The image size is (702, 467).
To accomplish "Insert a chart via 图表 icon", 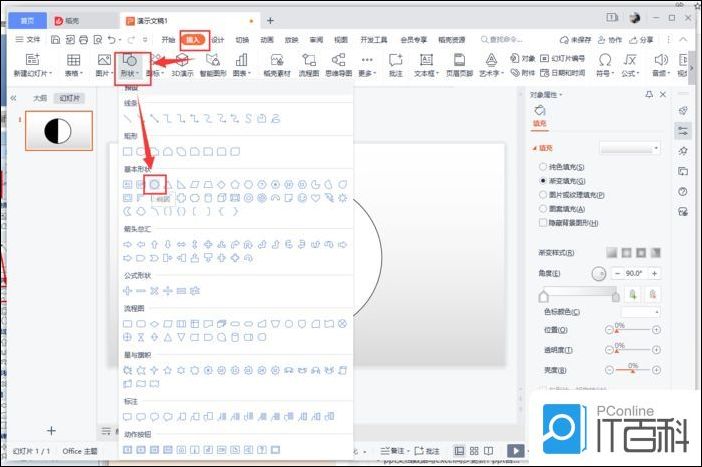I will coord(241,60).
